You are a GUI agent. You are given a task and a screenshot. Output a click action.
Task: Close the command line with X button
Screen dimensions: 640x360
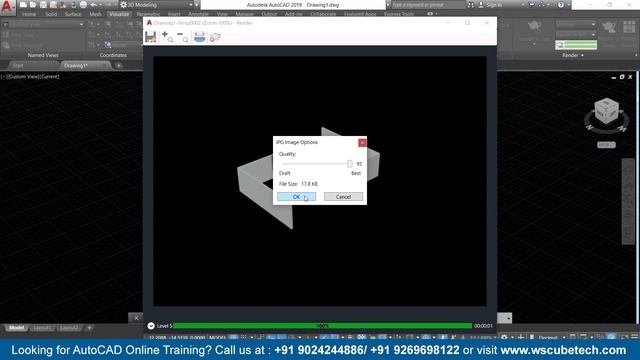(x=136, y=318)
